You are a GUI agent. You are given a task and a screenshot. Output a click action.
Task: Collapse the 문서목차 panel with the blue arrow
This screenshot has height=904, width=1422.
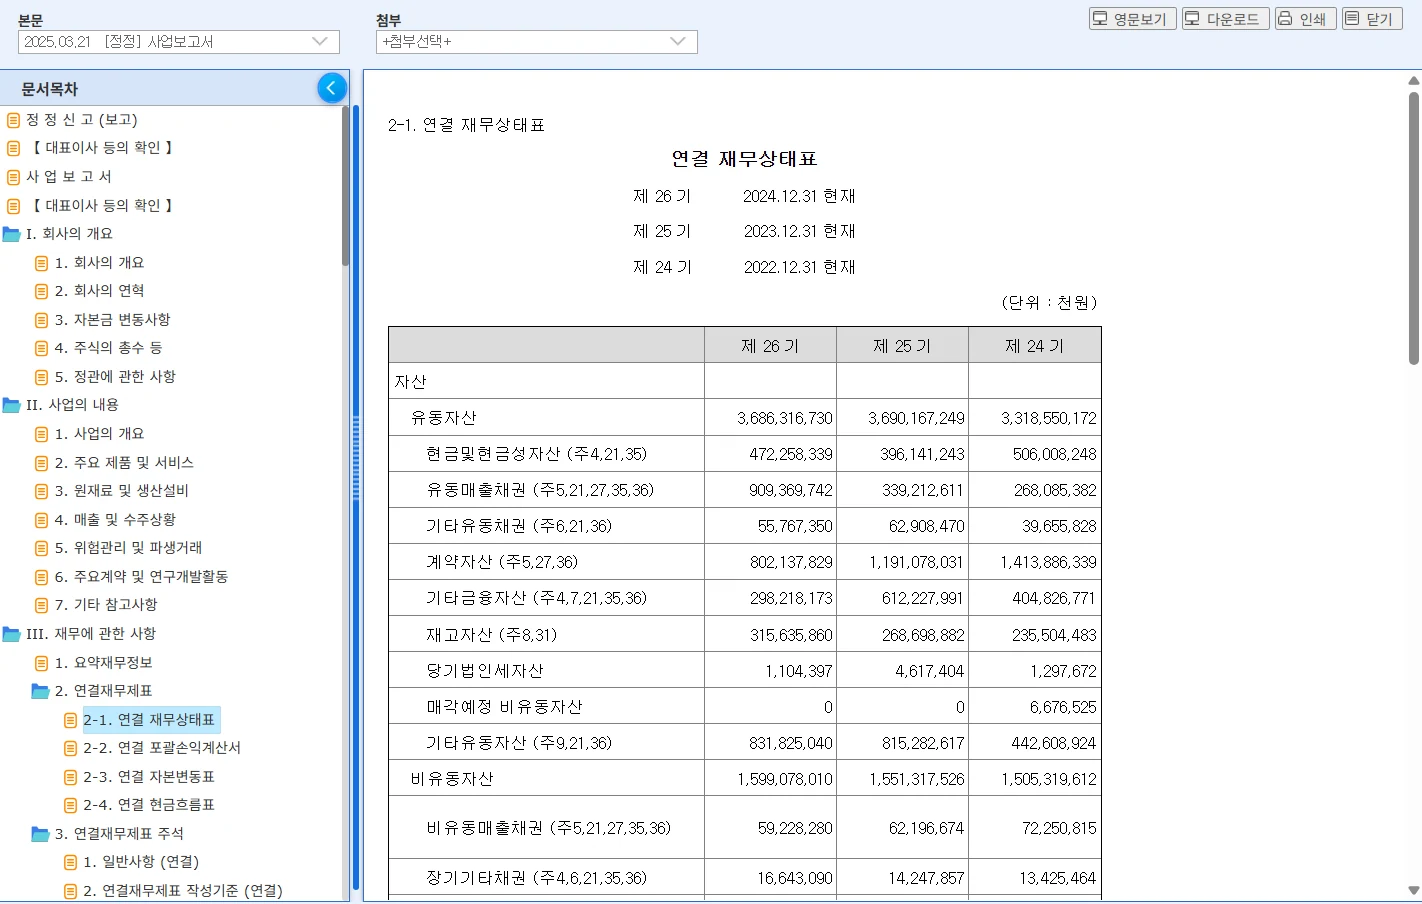(332, 88)
